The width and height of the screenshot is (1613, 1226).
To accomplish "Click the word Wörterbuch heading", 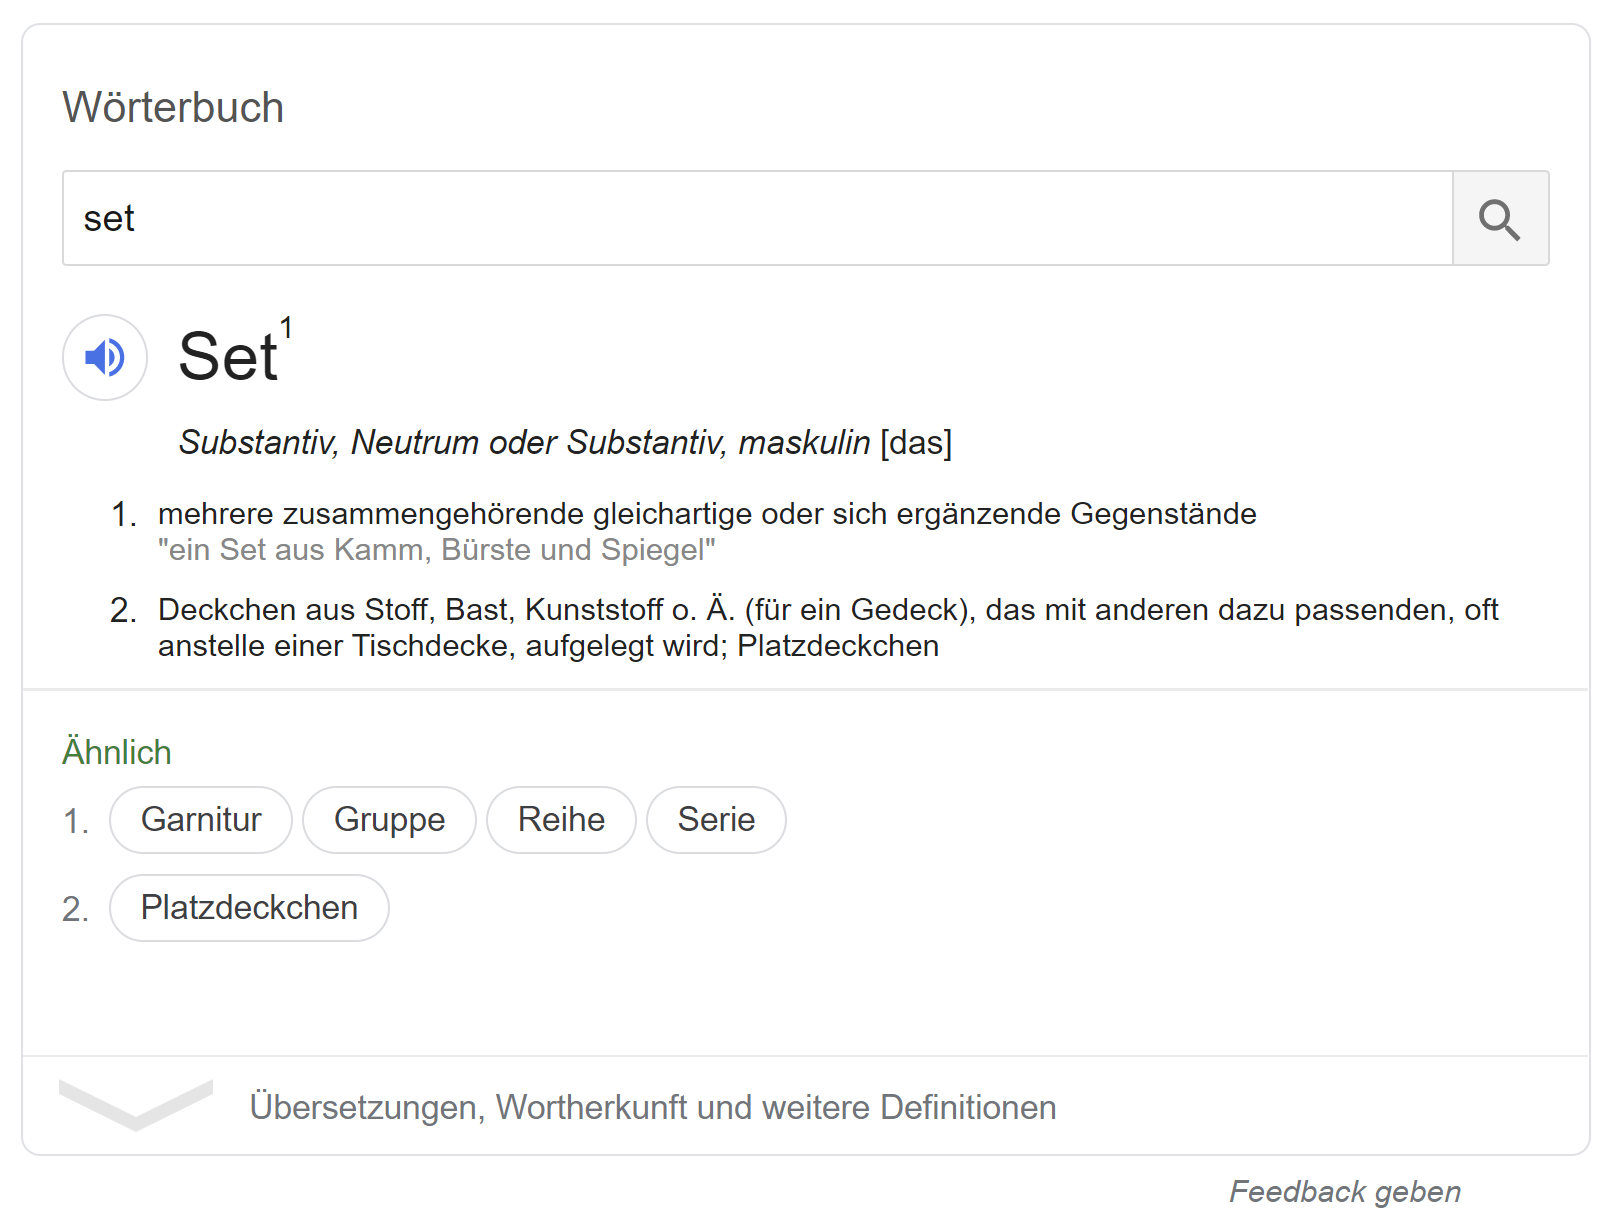I will pos(172,107).
